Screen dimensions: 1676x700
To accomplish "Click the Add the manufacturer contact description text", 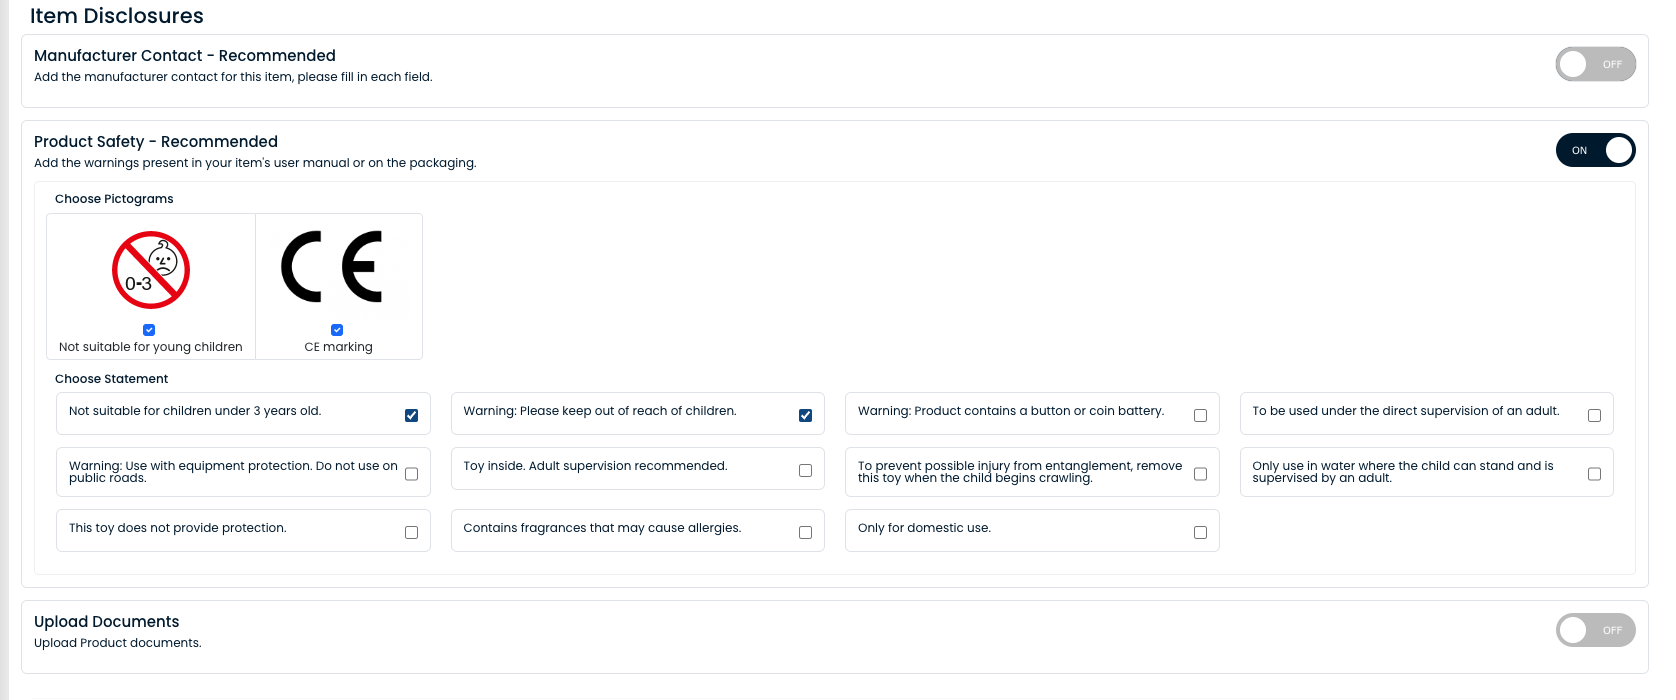I will click(x=233, y=77).
